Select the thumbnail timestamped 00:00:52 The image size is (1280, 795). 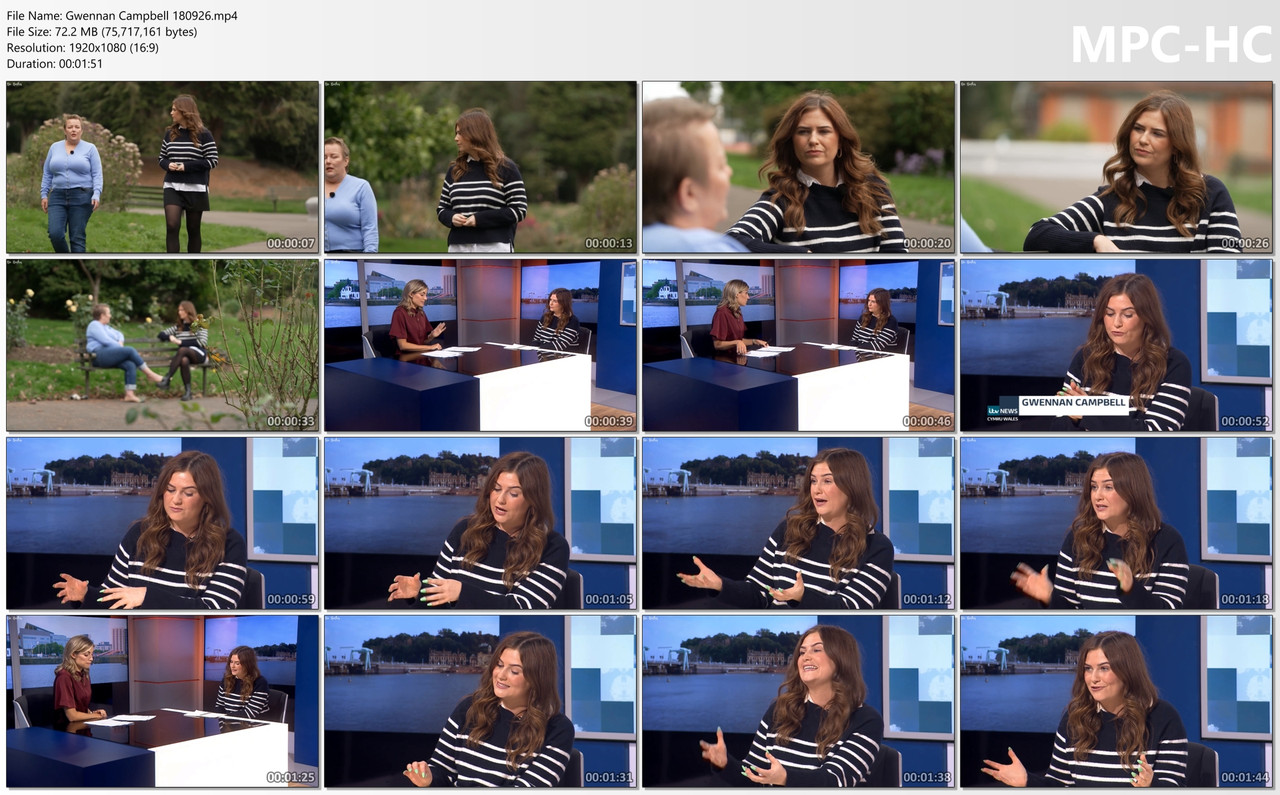point(1116,345)
